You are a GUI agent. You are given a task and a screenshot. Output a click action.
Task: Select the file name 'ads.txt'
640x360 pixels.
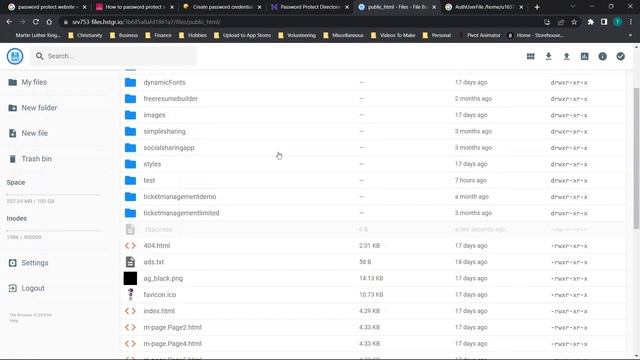(x=153, y=262)
